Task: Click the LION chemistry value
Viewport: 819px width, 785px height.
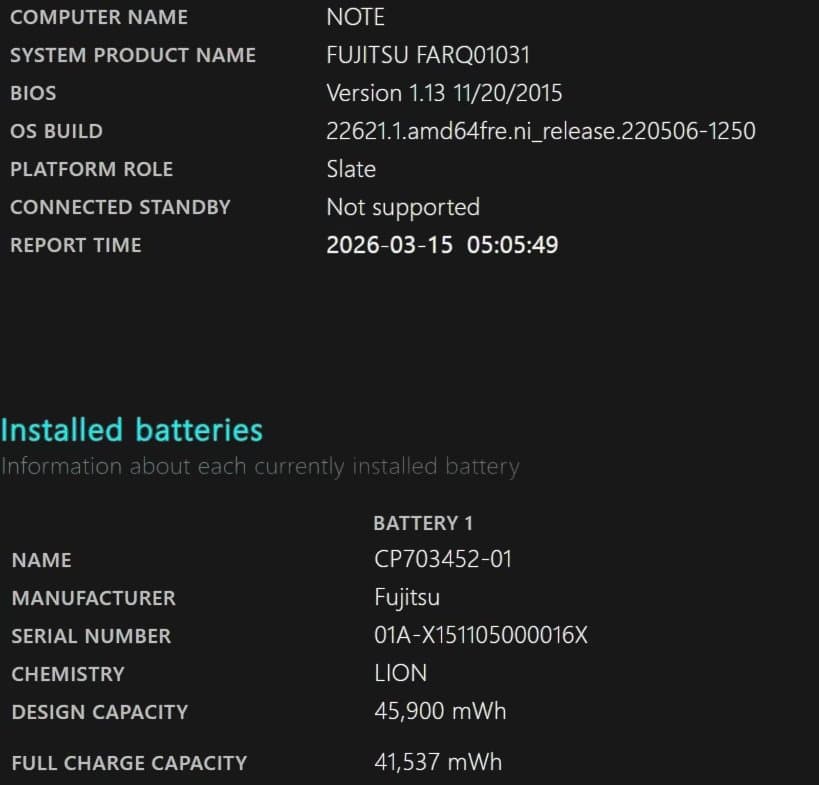Action: click(x=400, y=673)
